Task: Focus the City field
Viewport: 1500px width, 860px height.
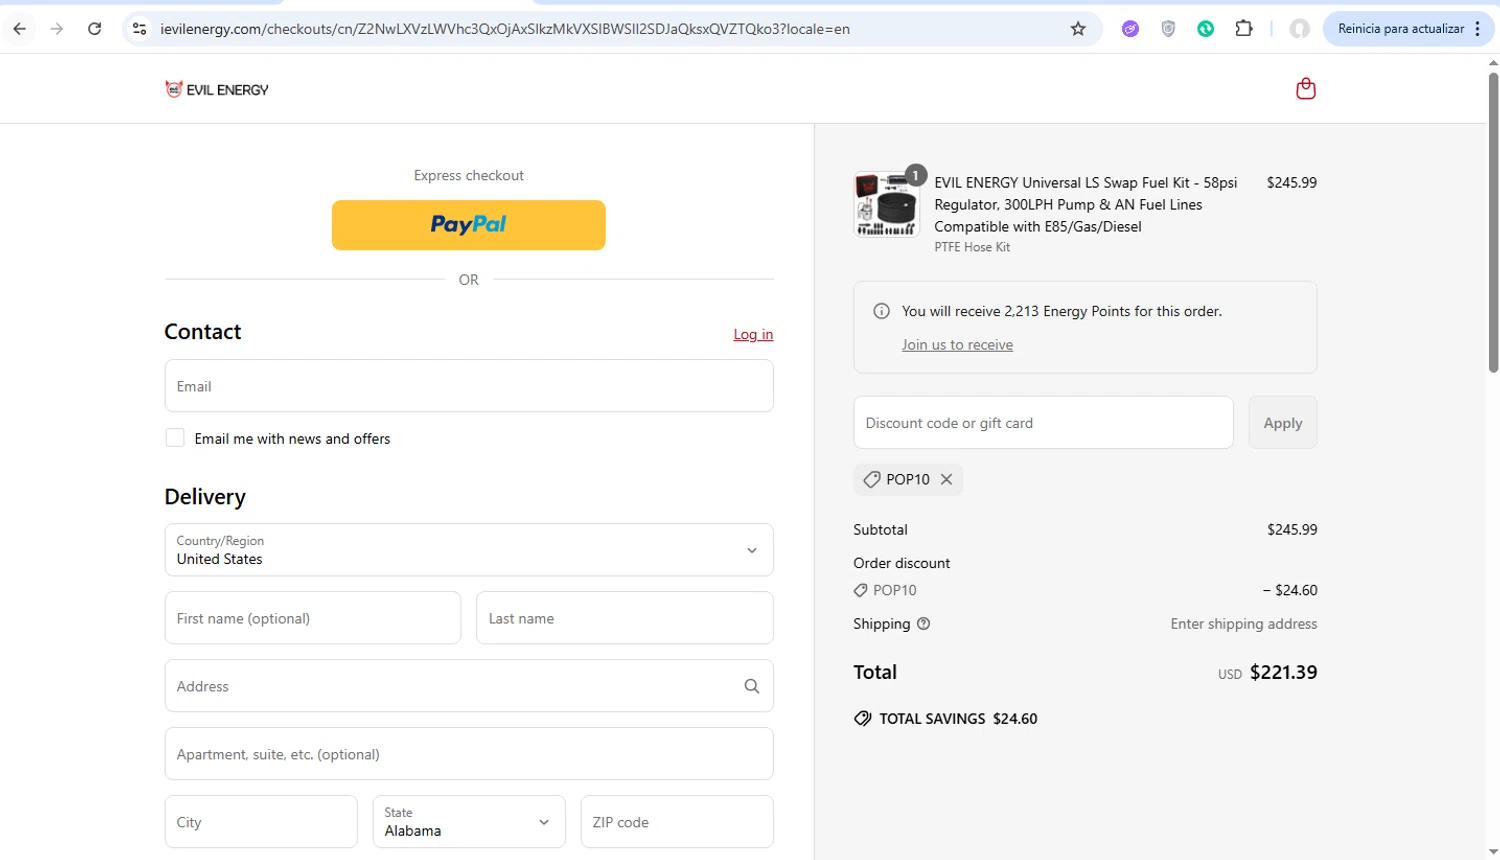Action: coord(261,822)
